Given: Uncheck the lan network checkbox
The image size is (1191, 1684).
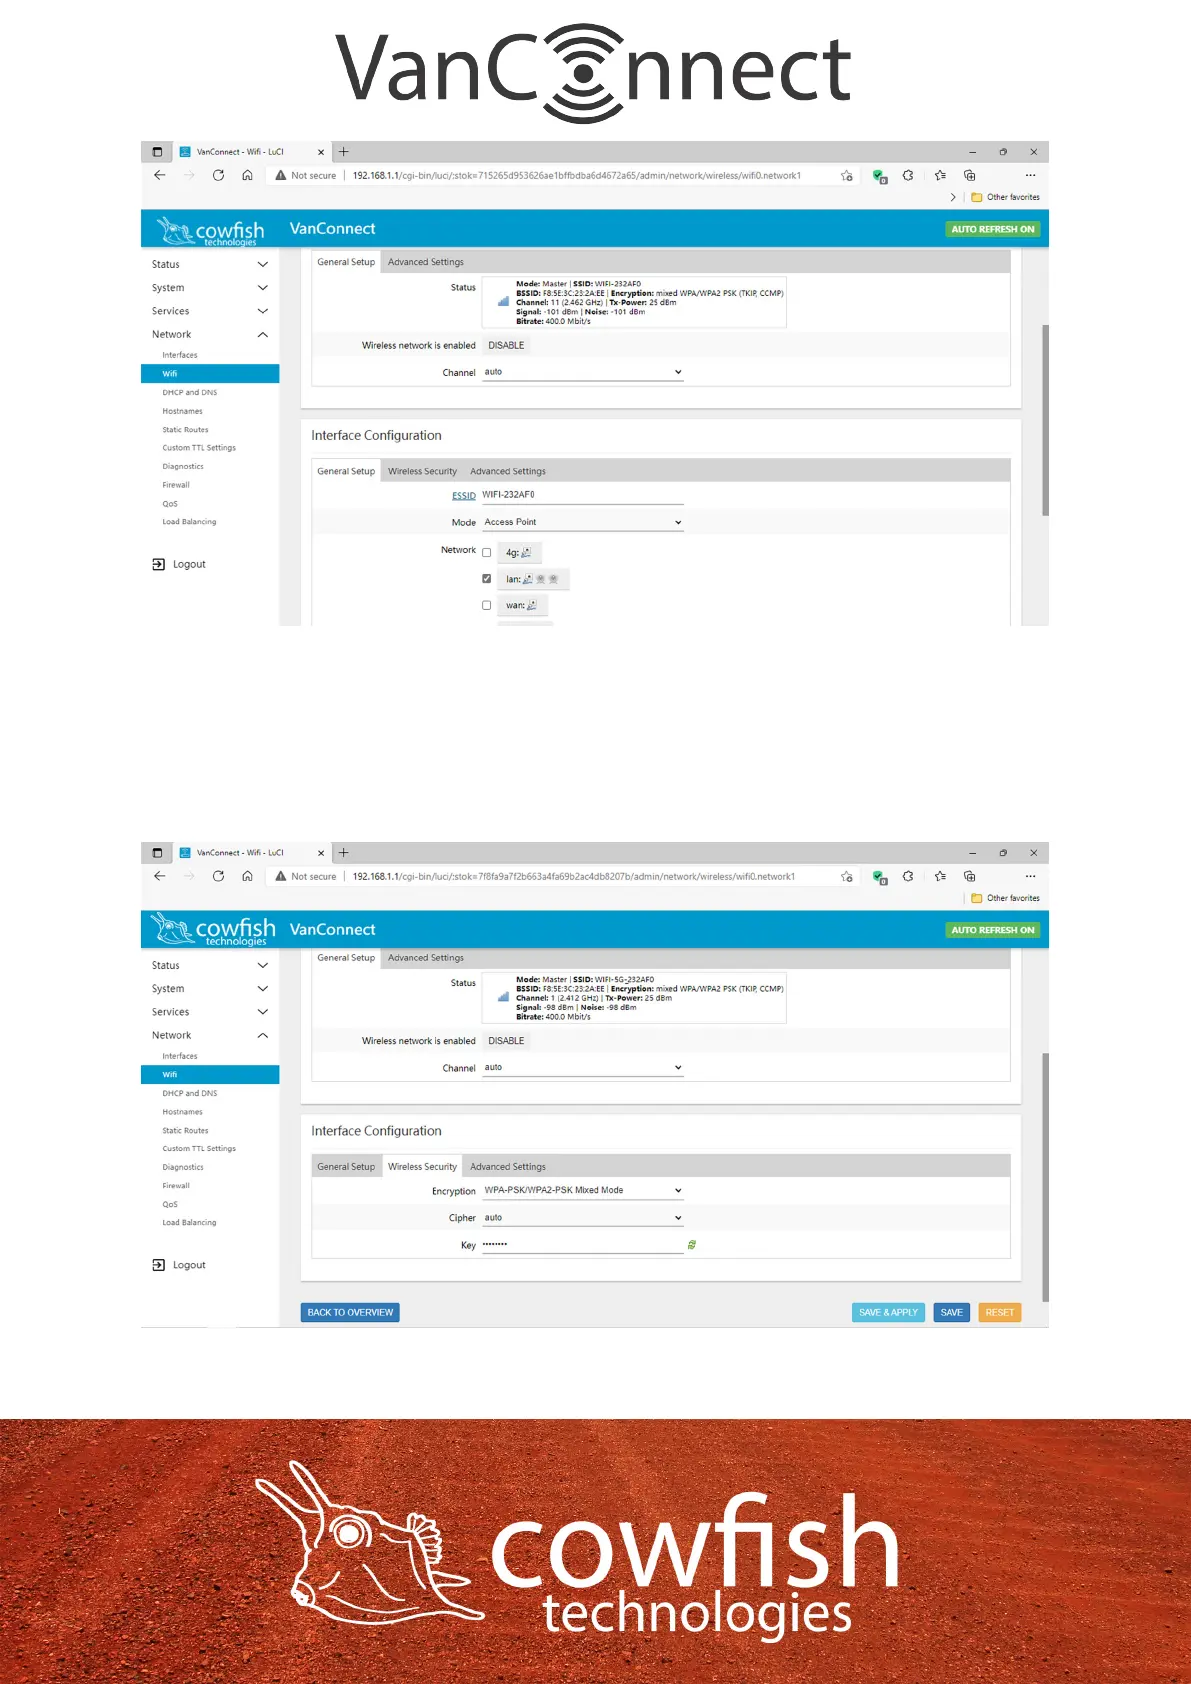Looking at the screenshot, I should tap(487, 579).
